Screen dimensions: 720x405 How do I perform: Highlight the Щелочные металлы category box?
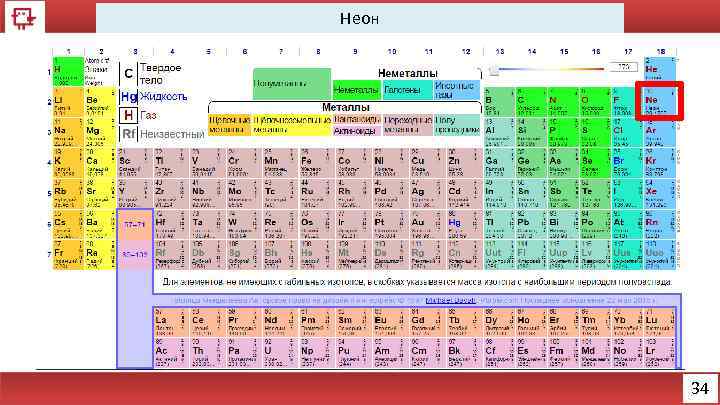(x=230, y=125)
